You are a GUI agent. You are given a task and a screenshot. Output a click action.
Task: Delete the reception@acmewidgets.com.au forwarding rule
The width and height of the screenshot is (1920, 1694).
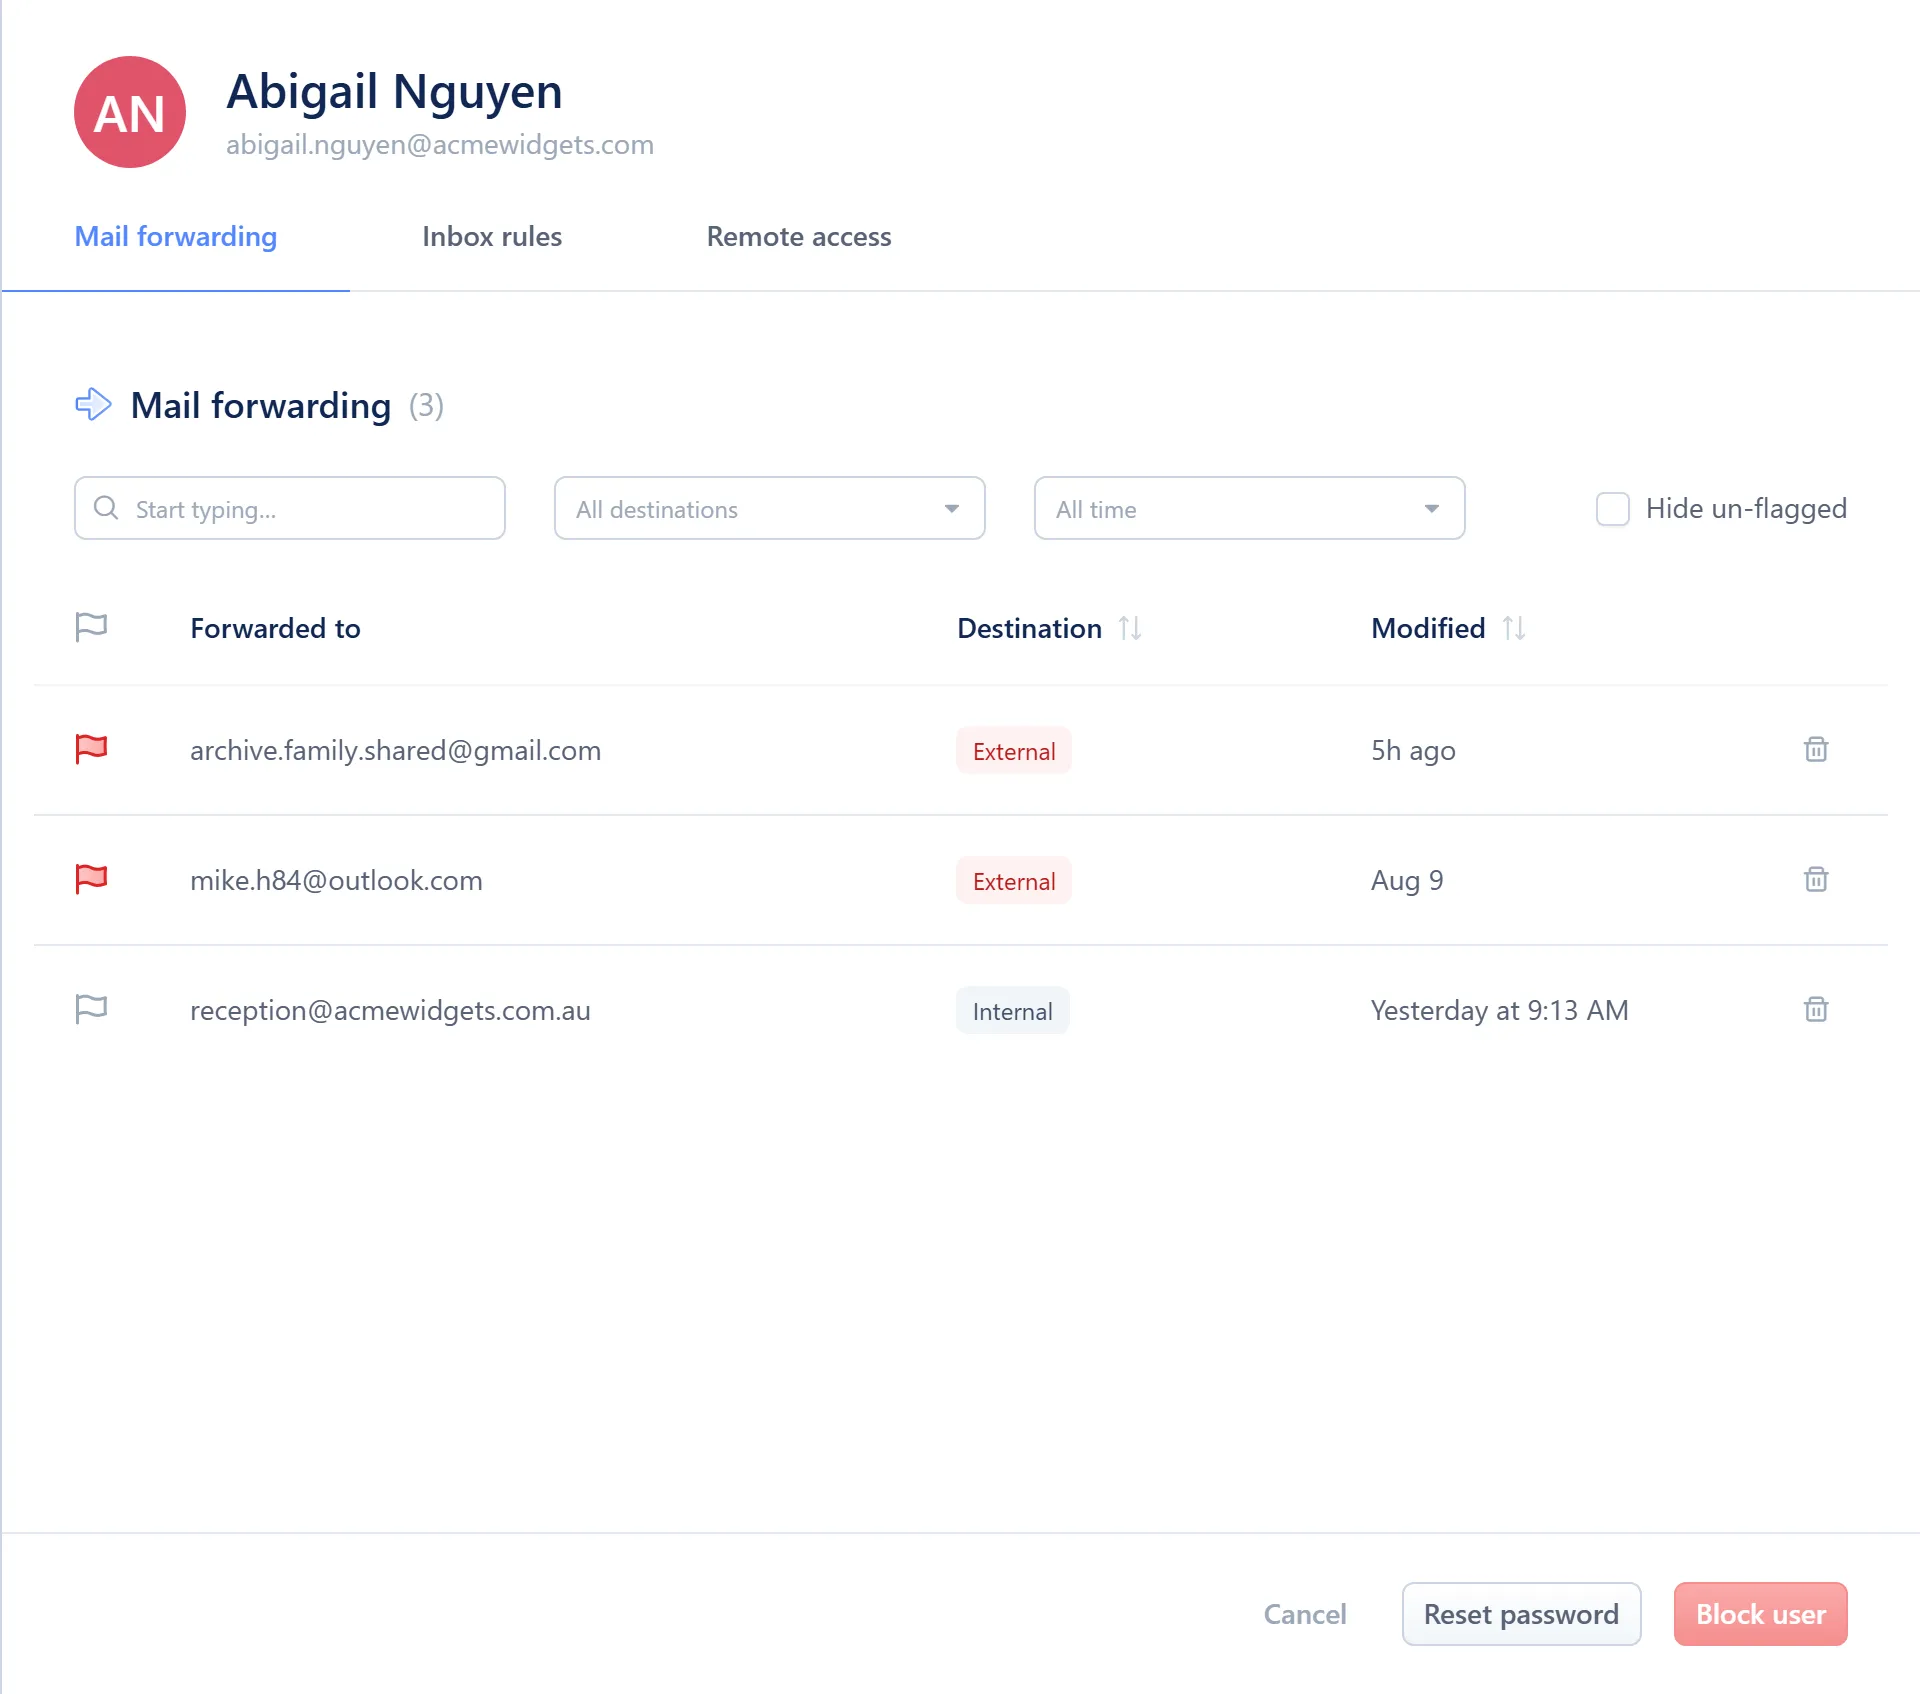[1816, 1009]
